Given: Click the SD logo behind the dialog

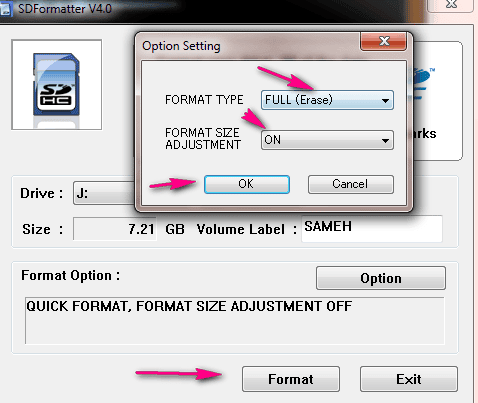Looking at the screenshot, I should click(423, 84).
